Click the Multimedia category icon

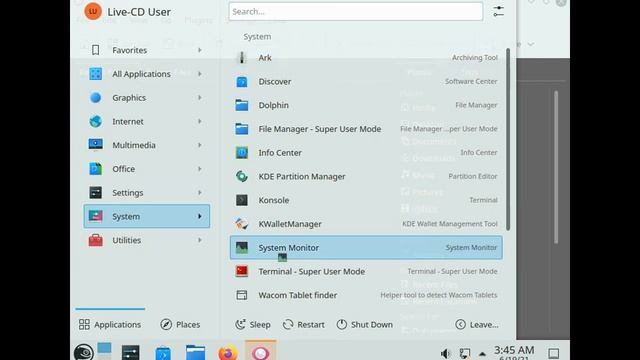(96, 144)
